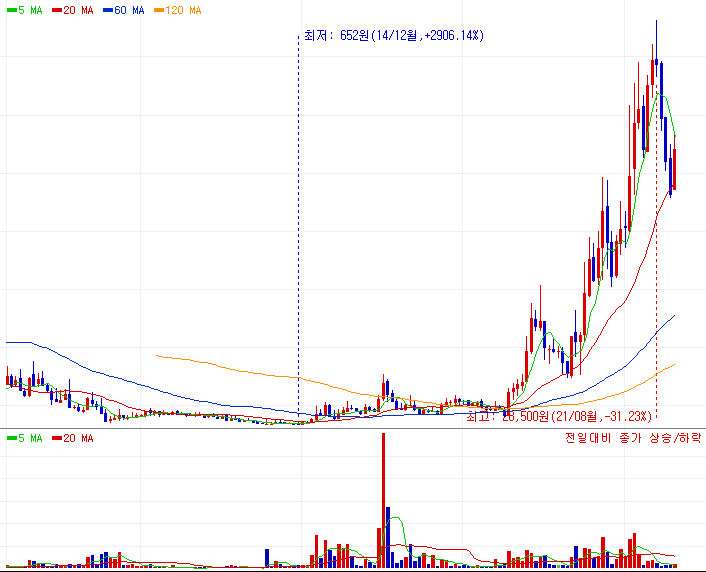This screenshot has height=572, width=706.
Task: Click the 최저: 652원 low-price annotation
Action: [x=394, y=35]
